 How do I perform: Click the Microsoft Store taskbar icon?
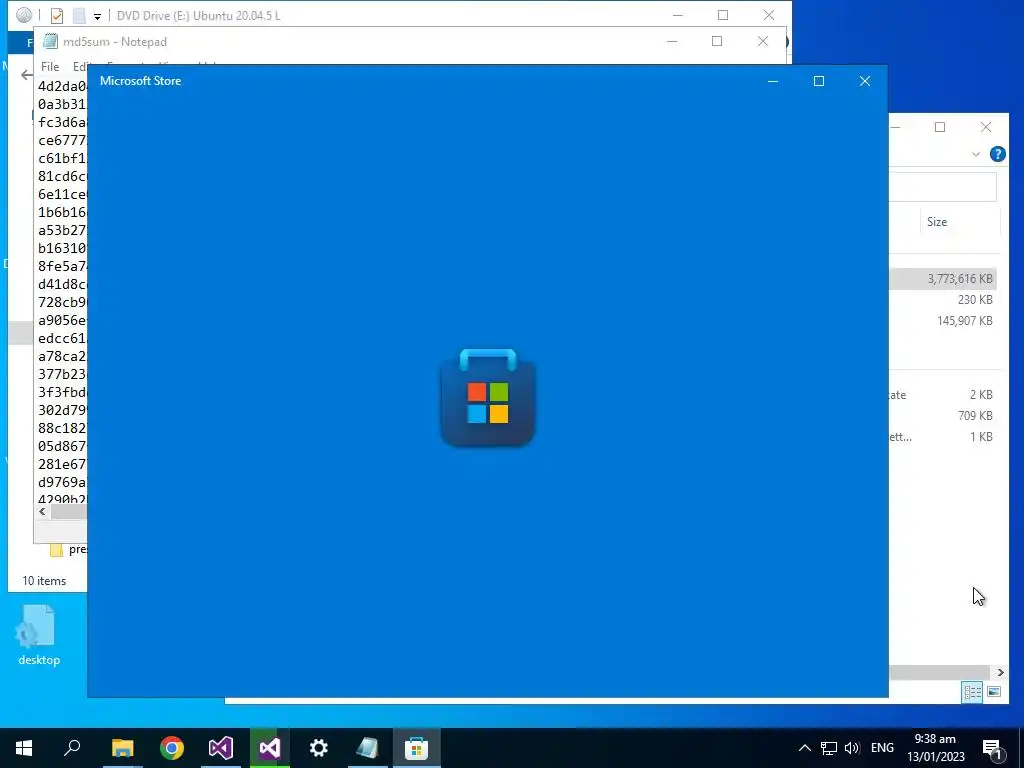click(417, 748)
